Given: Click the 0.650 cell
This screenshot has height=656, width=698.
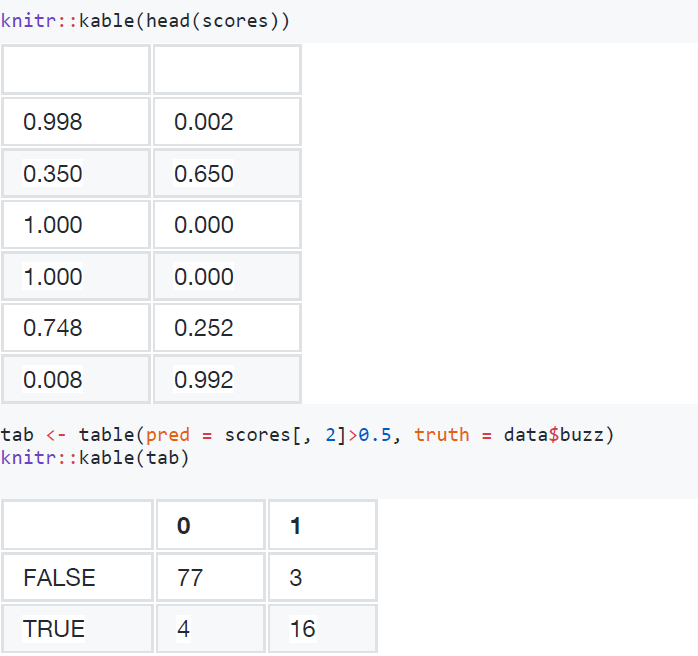Looking at the screenshot, I should coord(227,173).
